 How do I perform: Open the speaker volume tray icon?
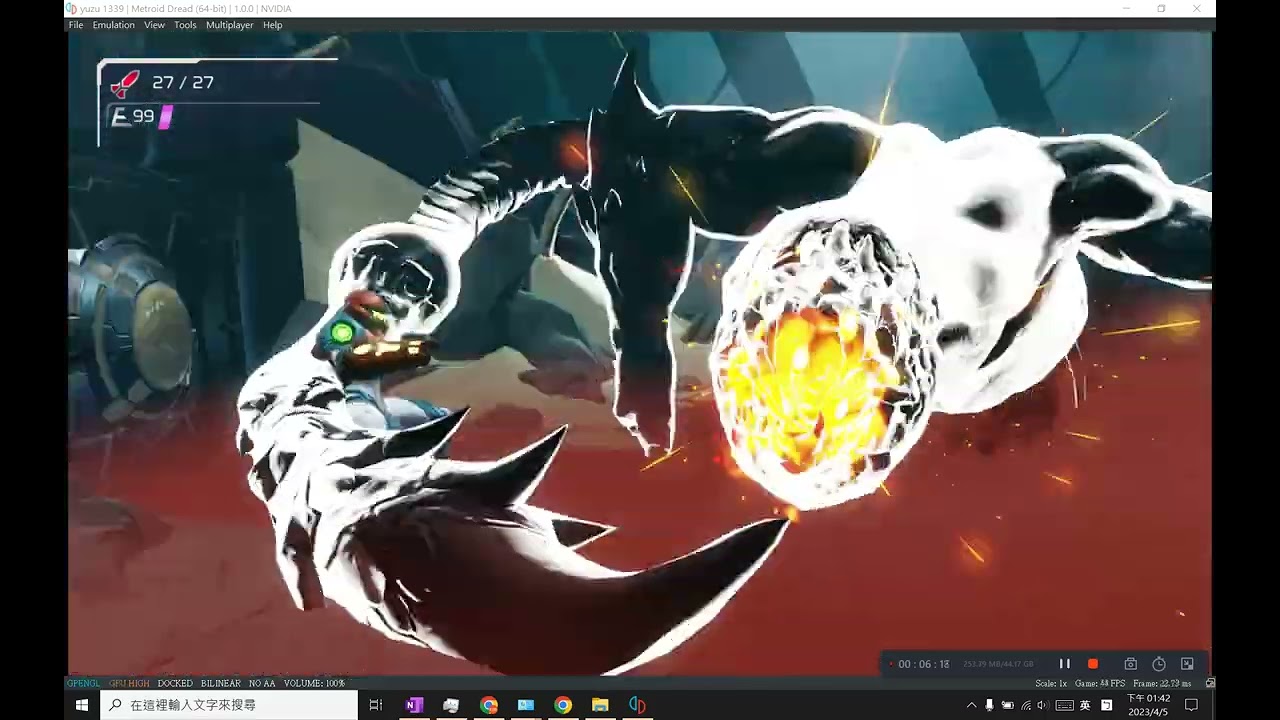click(1043, 705)
